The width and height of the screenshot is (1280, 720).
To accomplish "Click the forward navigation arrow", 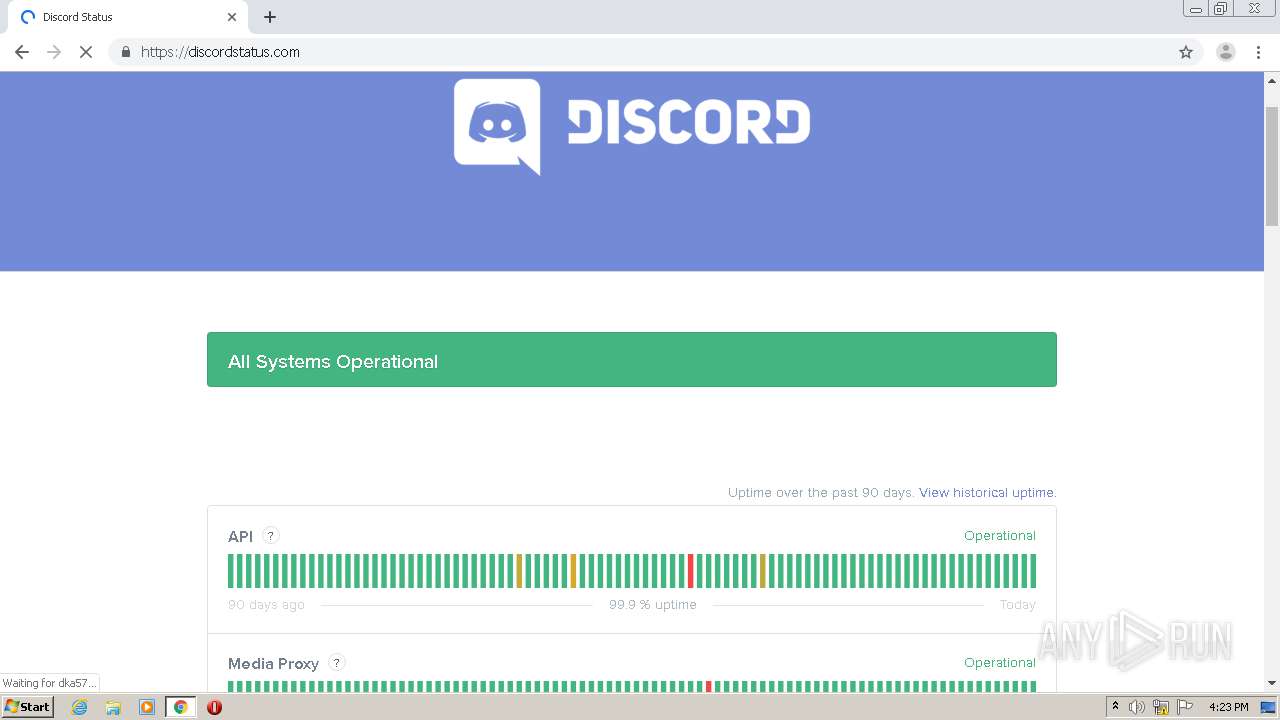I will [54, 52].
